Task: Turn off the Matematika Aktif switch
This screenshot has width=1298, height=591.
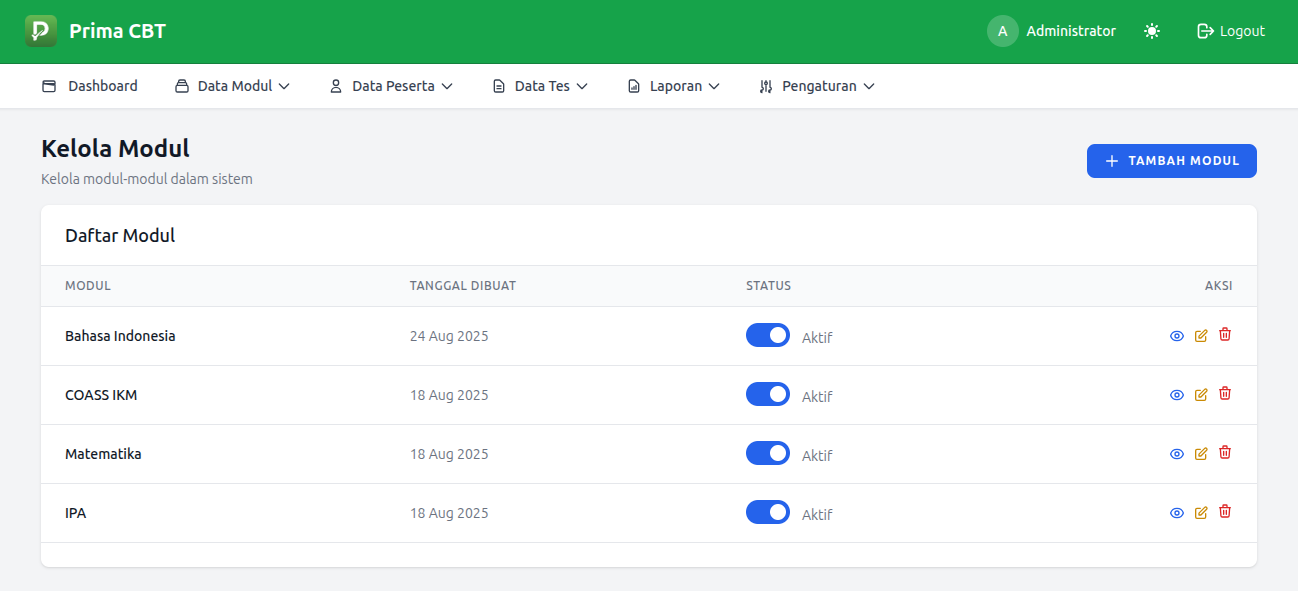Action: [767, 454]
